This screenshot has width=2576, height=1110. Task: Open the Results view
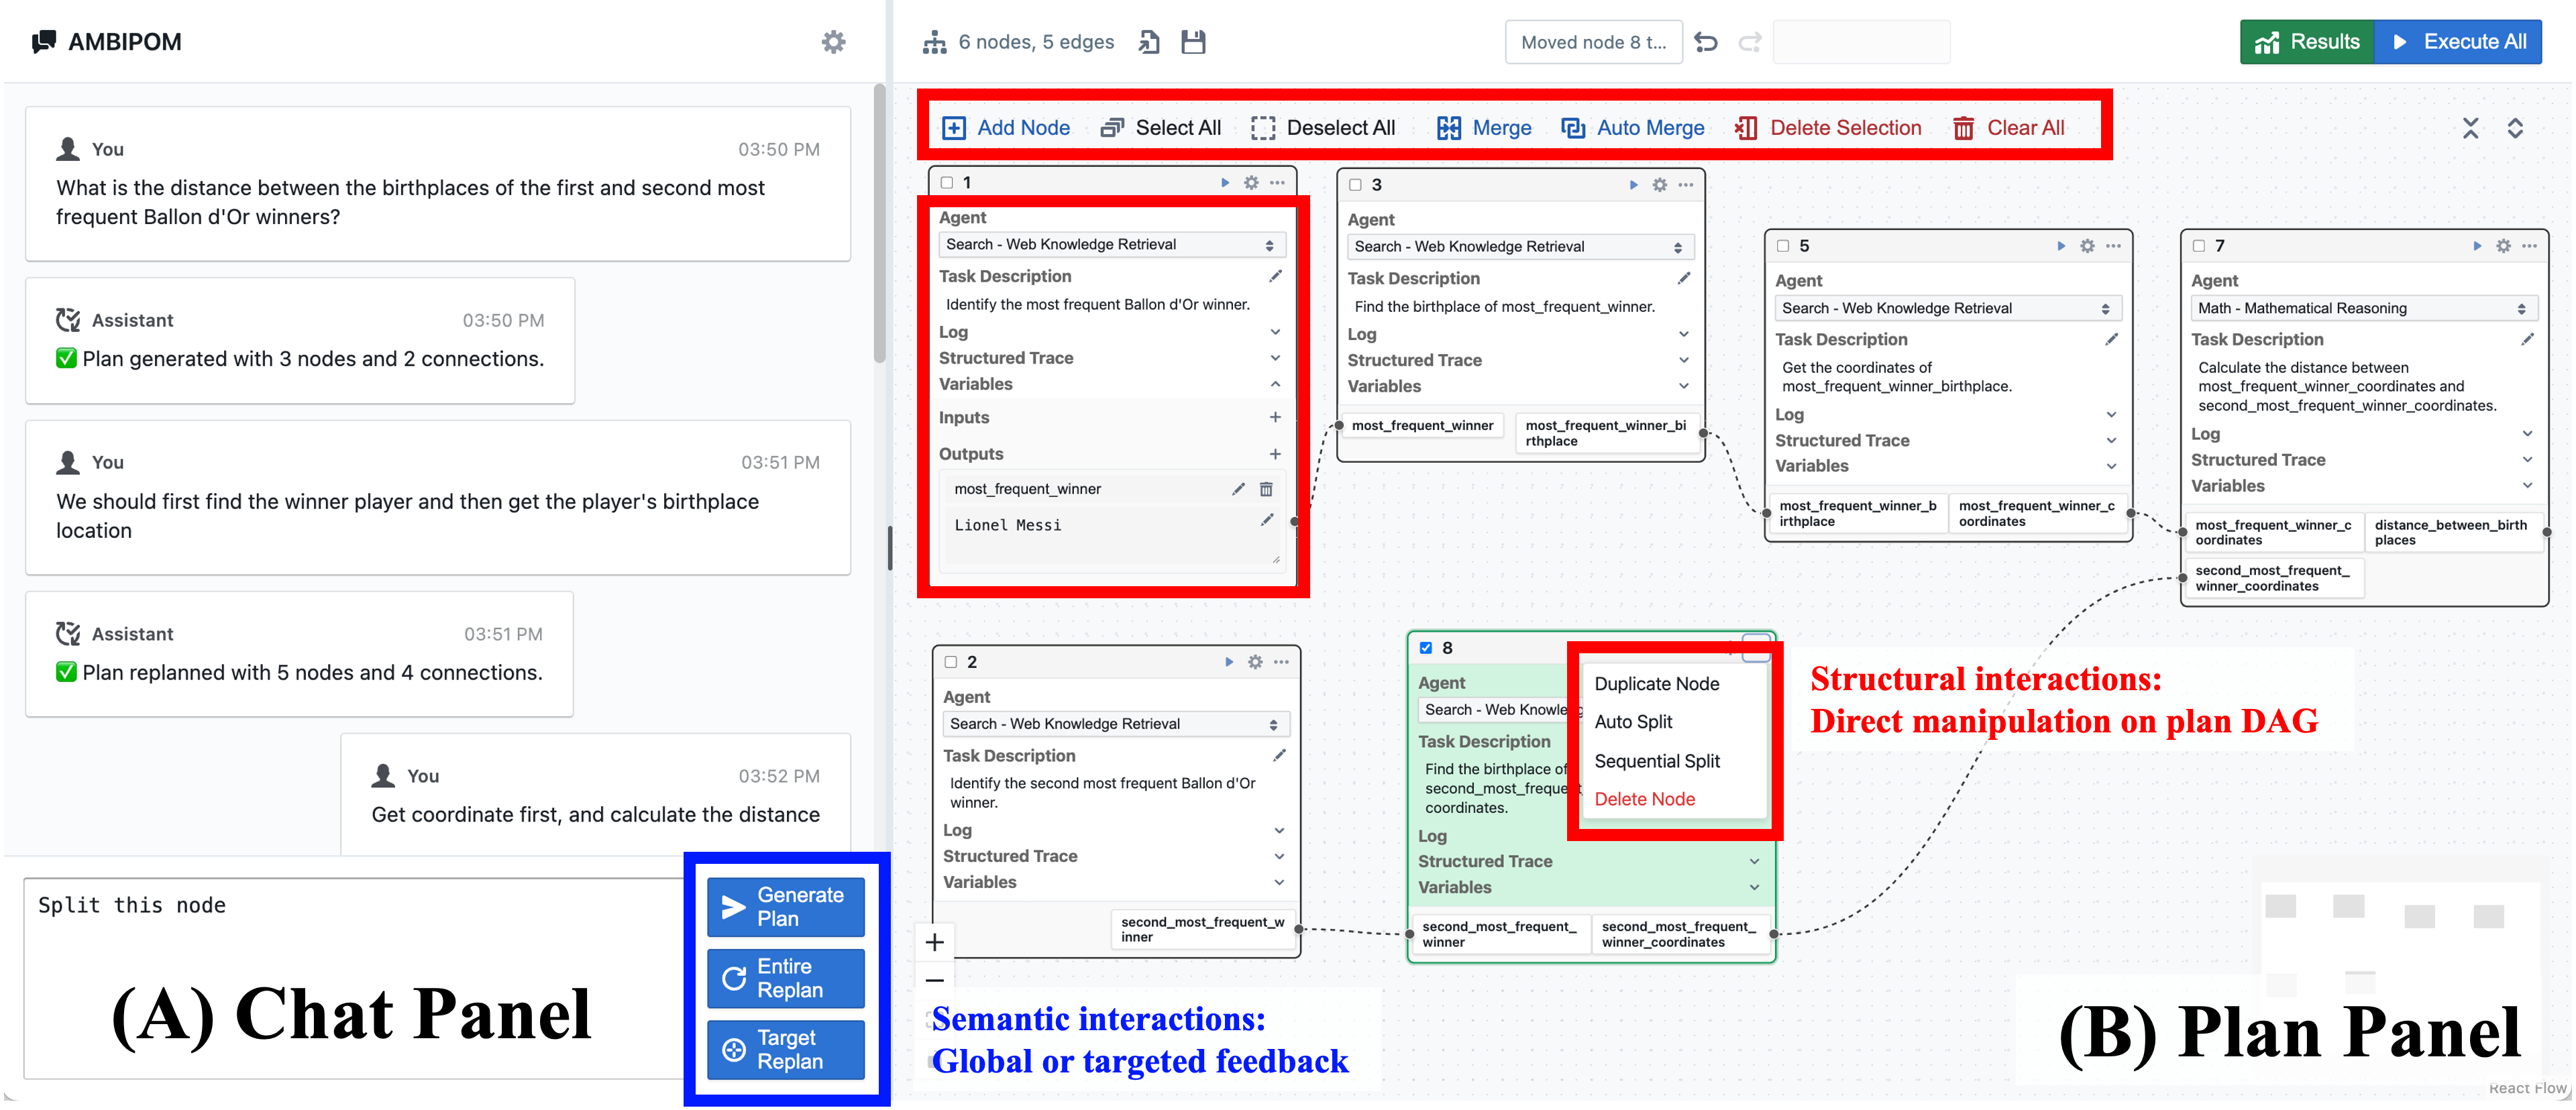[x=2307, y=42]
